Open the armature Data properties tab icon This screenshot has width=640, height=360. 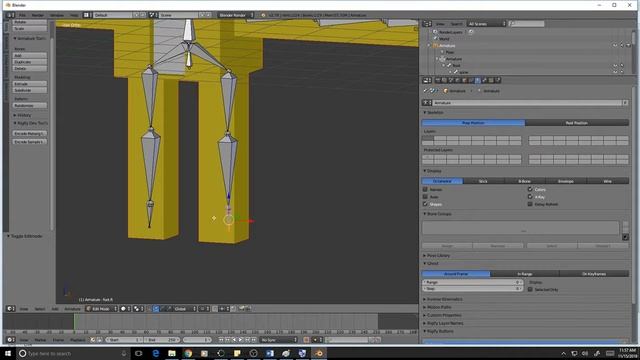coord(478,80)
